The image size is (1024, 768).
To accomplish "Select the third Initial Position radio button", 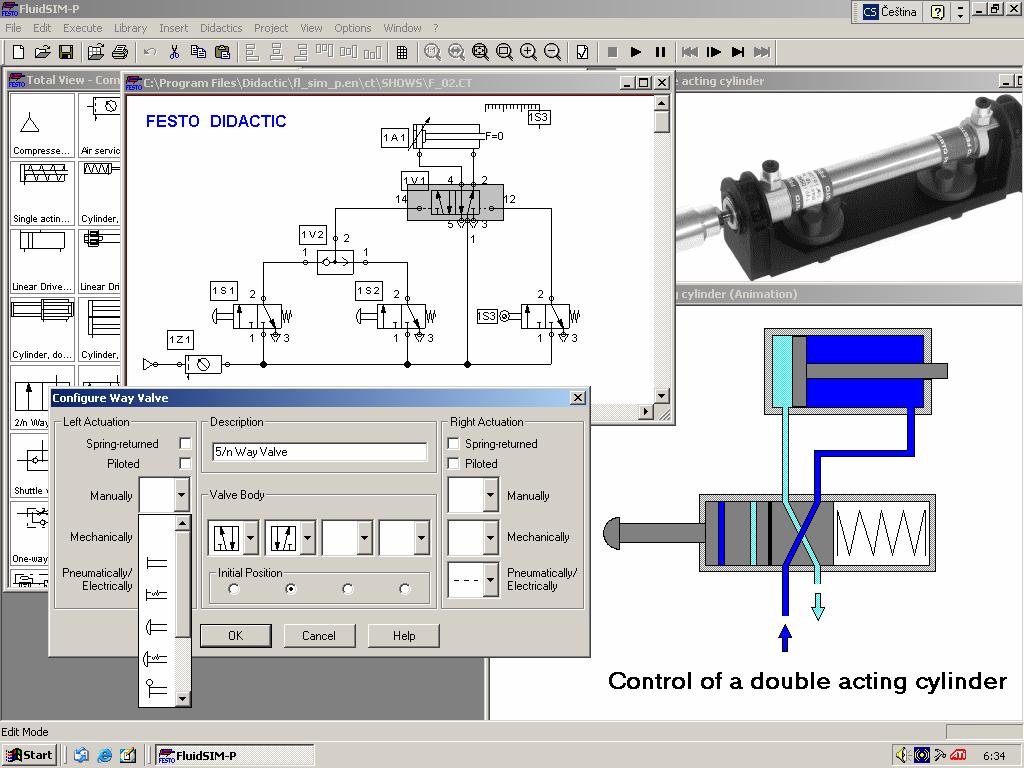I will coord(347,589).
